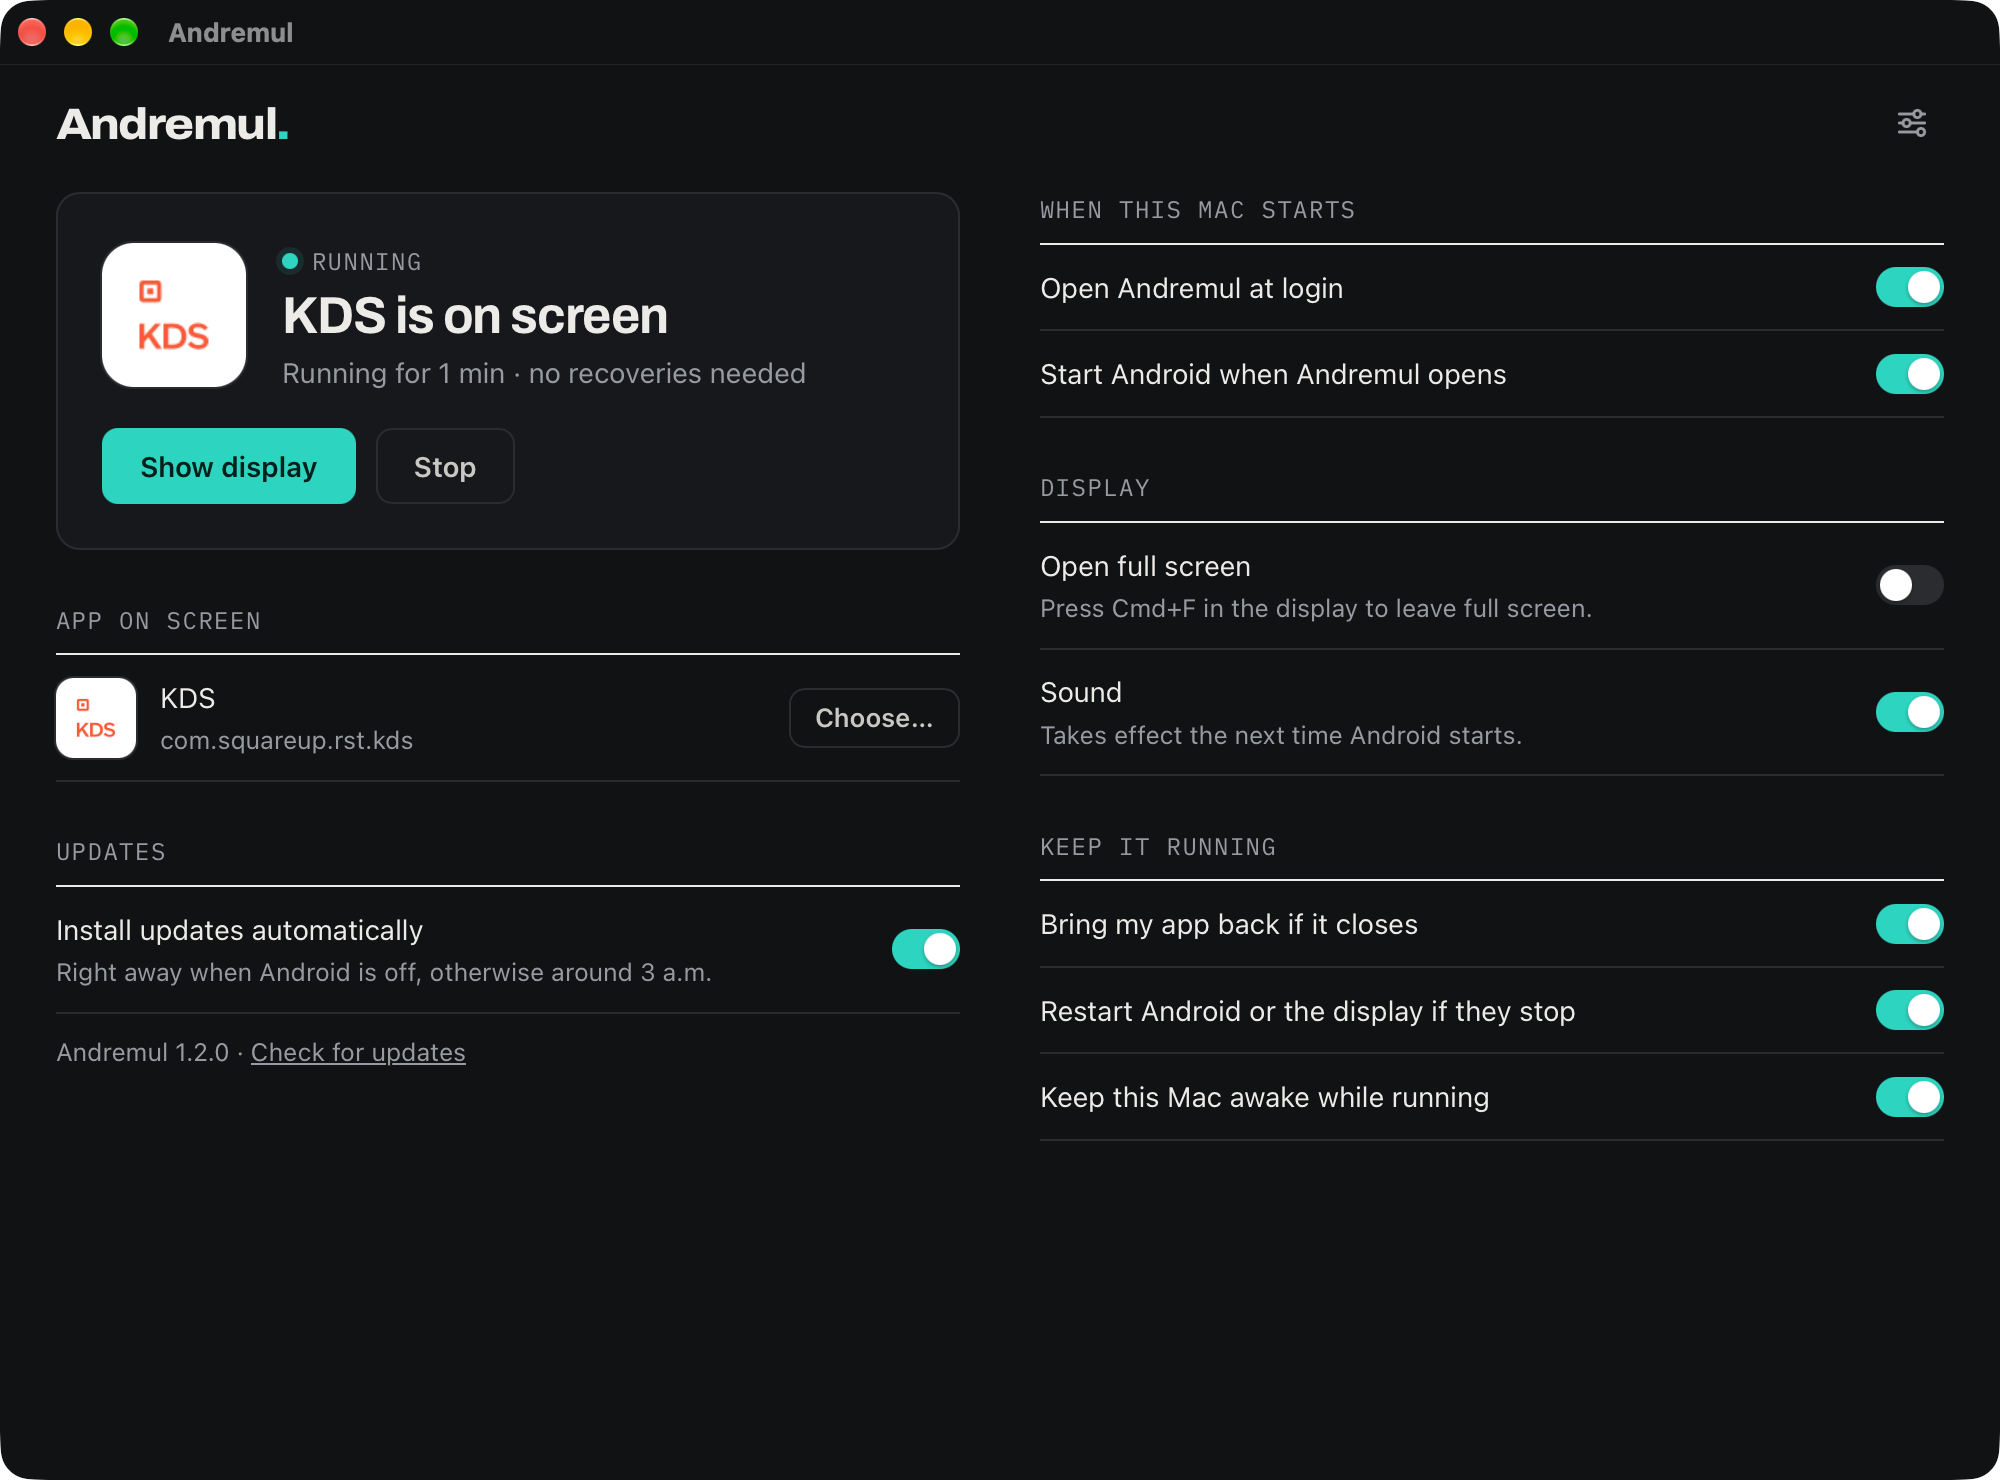
Task: Click the "UPDATES" section header
Action: pos(111,852)
